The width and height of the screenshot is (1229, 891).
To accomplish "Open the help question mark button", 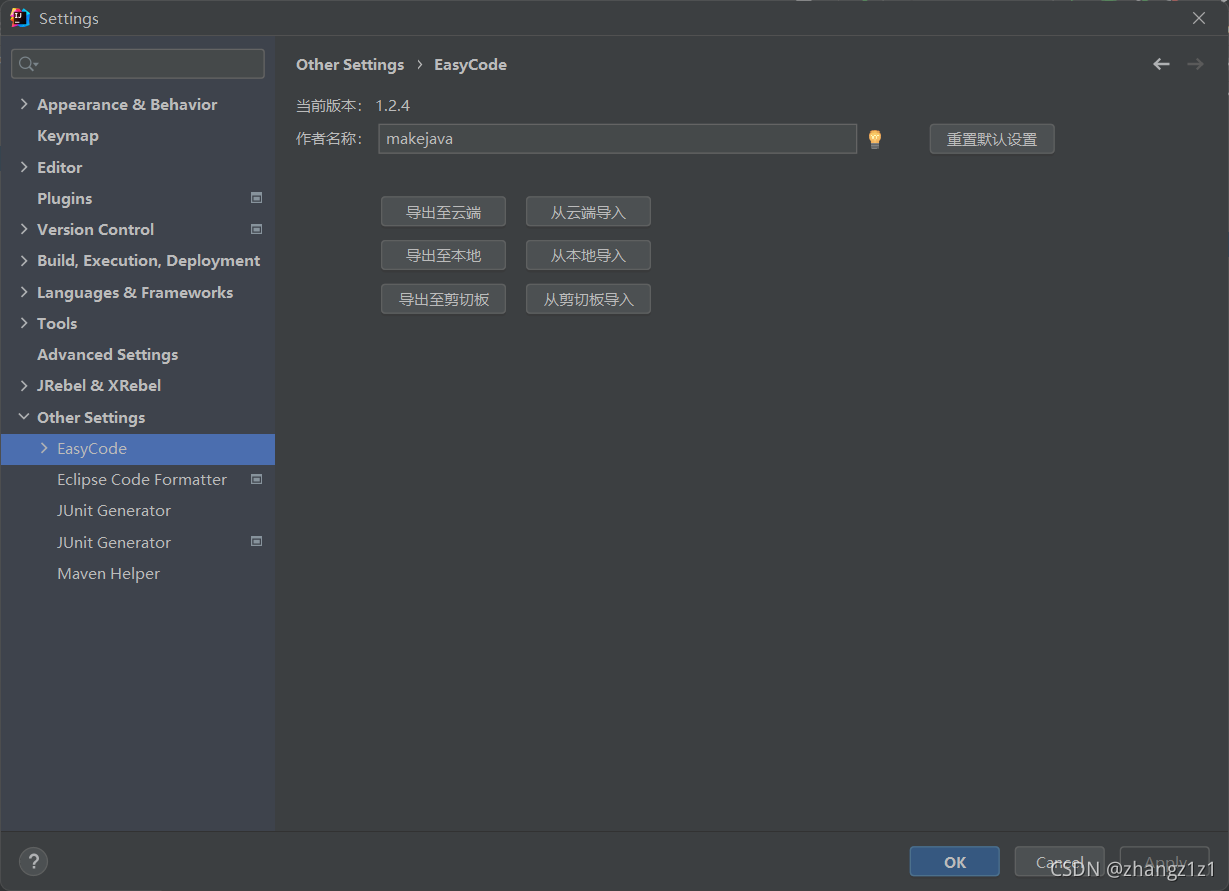I will coord(33,861).
